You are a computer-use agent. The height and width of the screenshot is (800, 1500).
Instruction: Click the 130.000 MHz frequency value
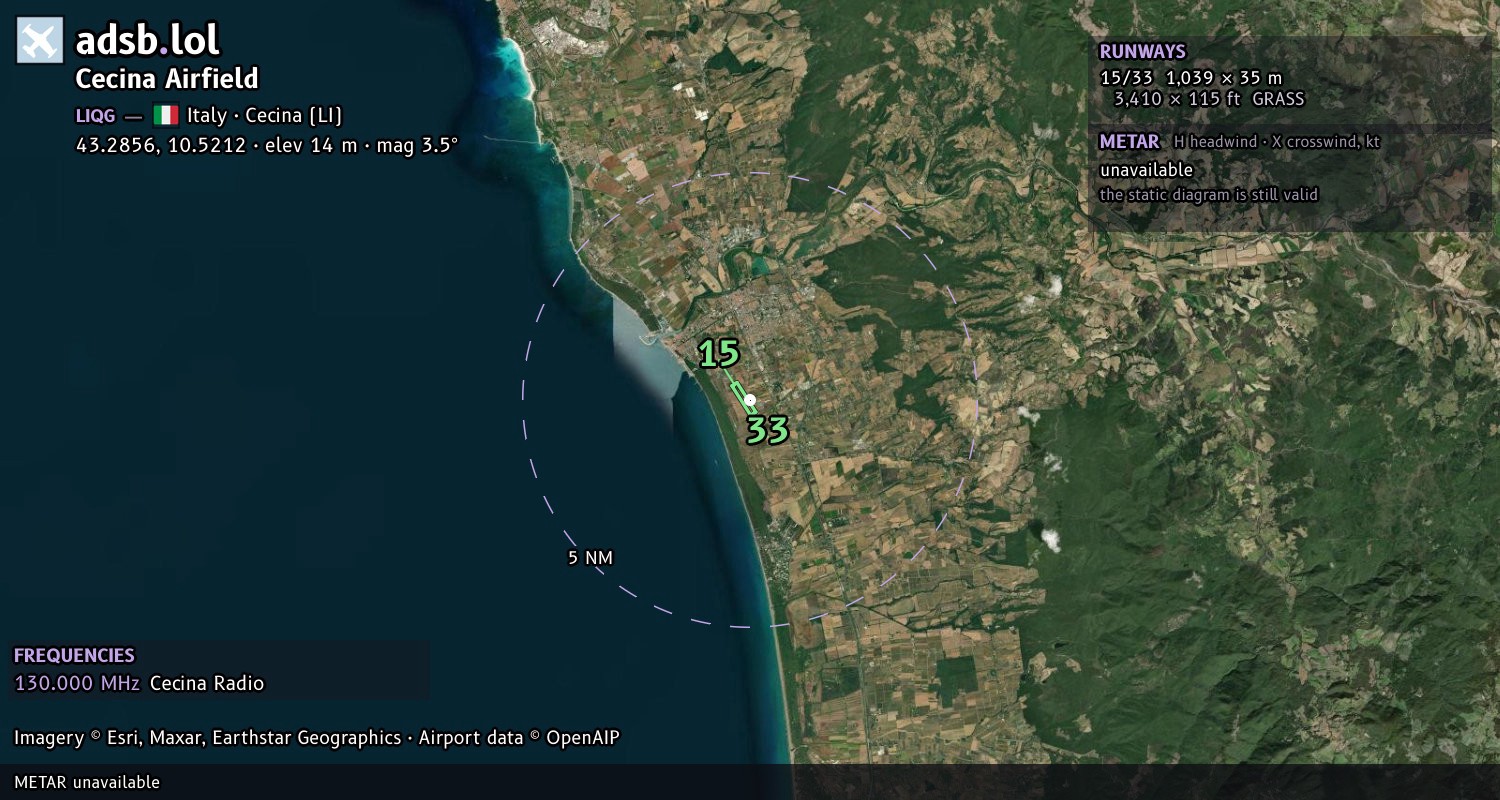[77, 684]
